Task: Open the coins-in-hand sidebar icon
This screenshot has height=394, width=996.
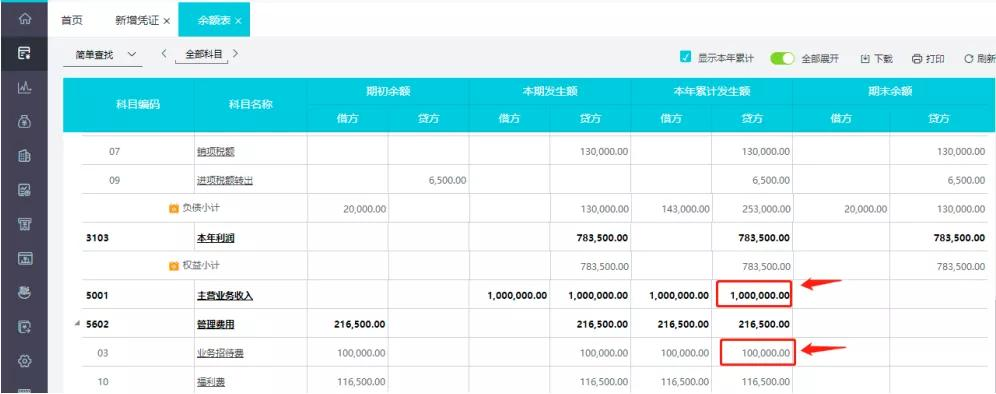Action: click(x=24, y=292)
